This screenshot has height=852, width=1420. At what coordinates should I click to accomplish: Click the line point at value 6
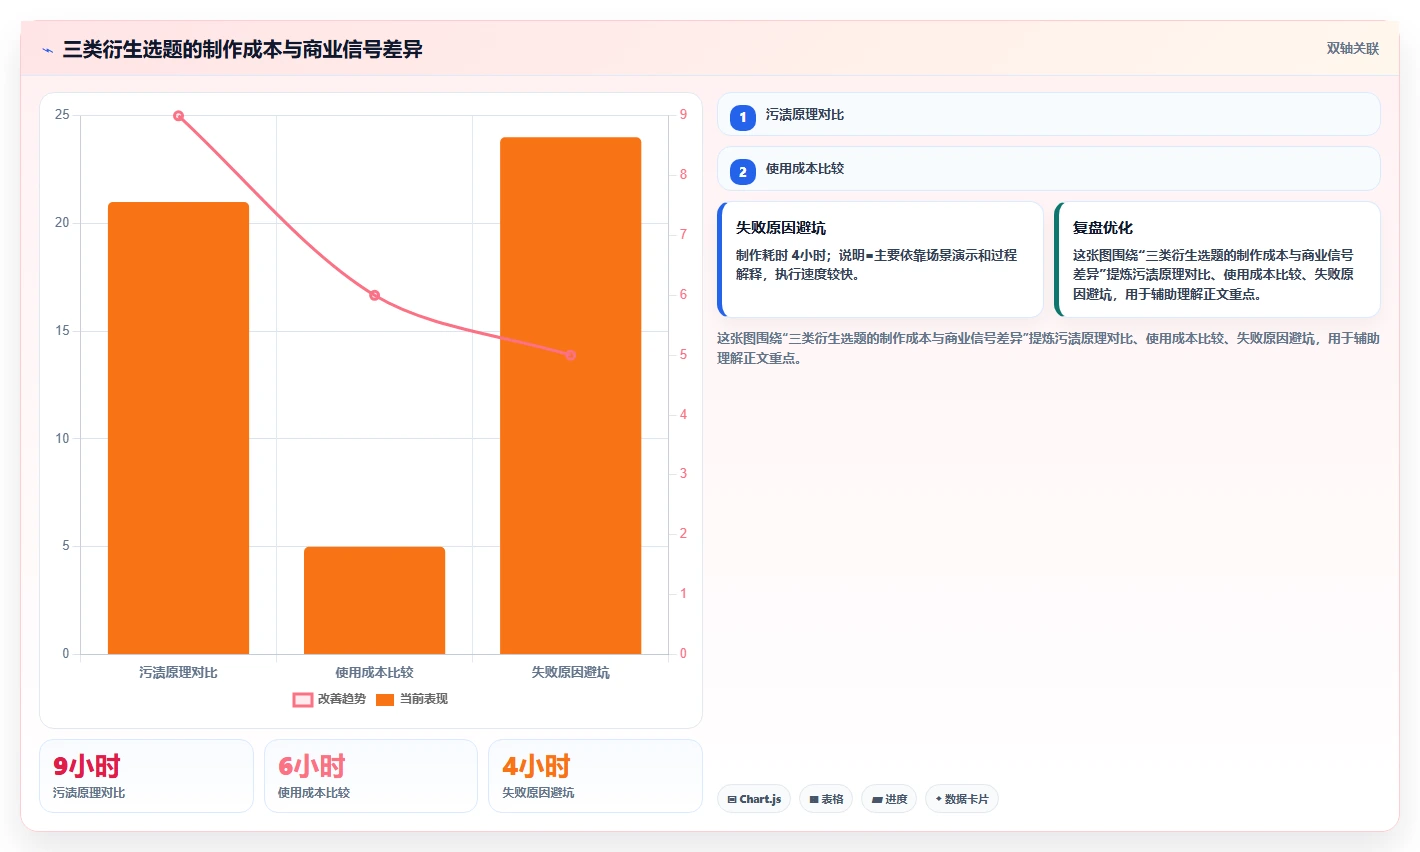[x=374, y=295]
